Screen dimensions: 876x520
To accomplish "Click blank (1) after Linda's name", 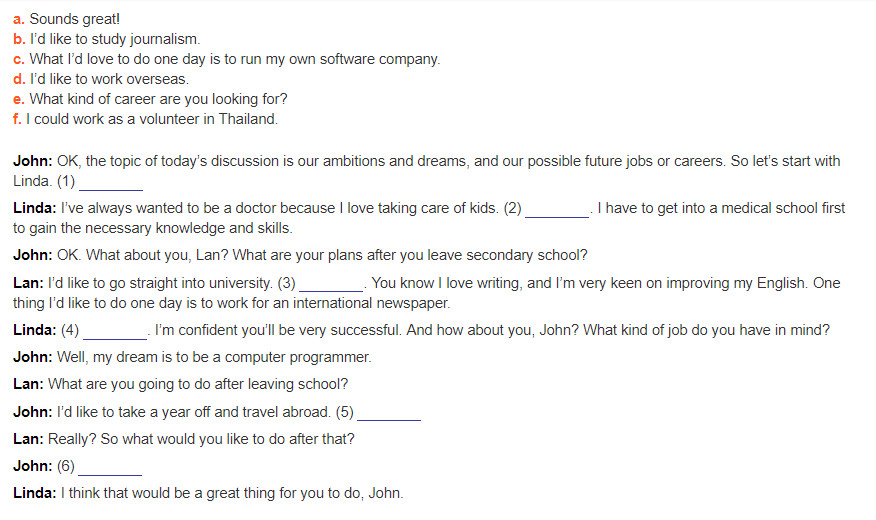I will [111, 183].
